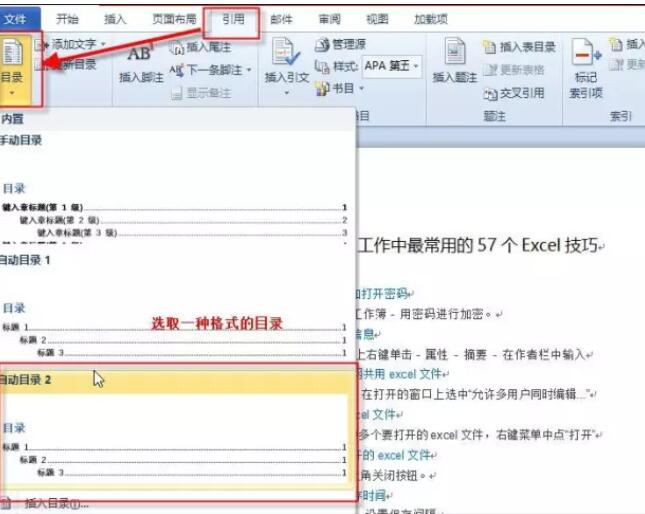Click 插入表目录 insert table of figures
The width and height of the screenshot is (645, 514).
(x=519, y=47)
